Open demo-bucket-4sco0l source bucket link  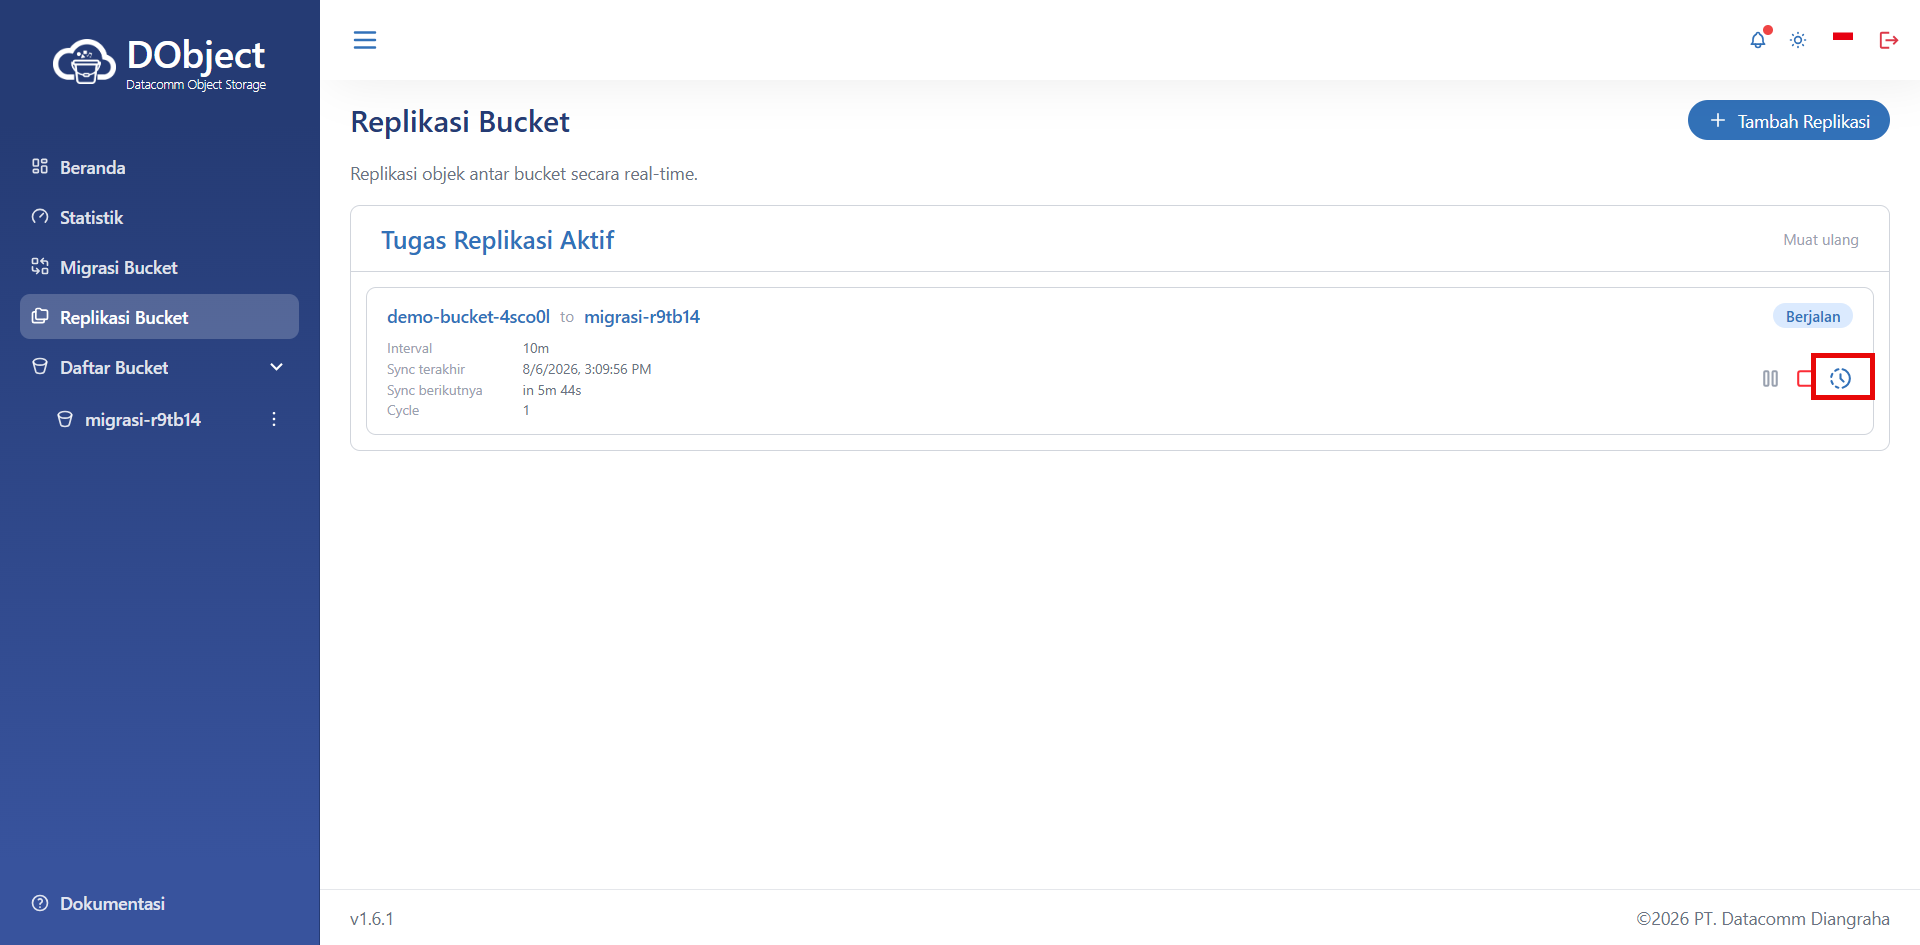468,317
